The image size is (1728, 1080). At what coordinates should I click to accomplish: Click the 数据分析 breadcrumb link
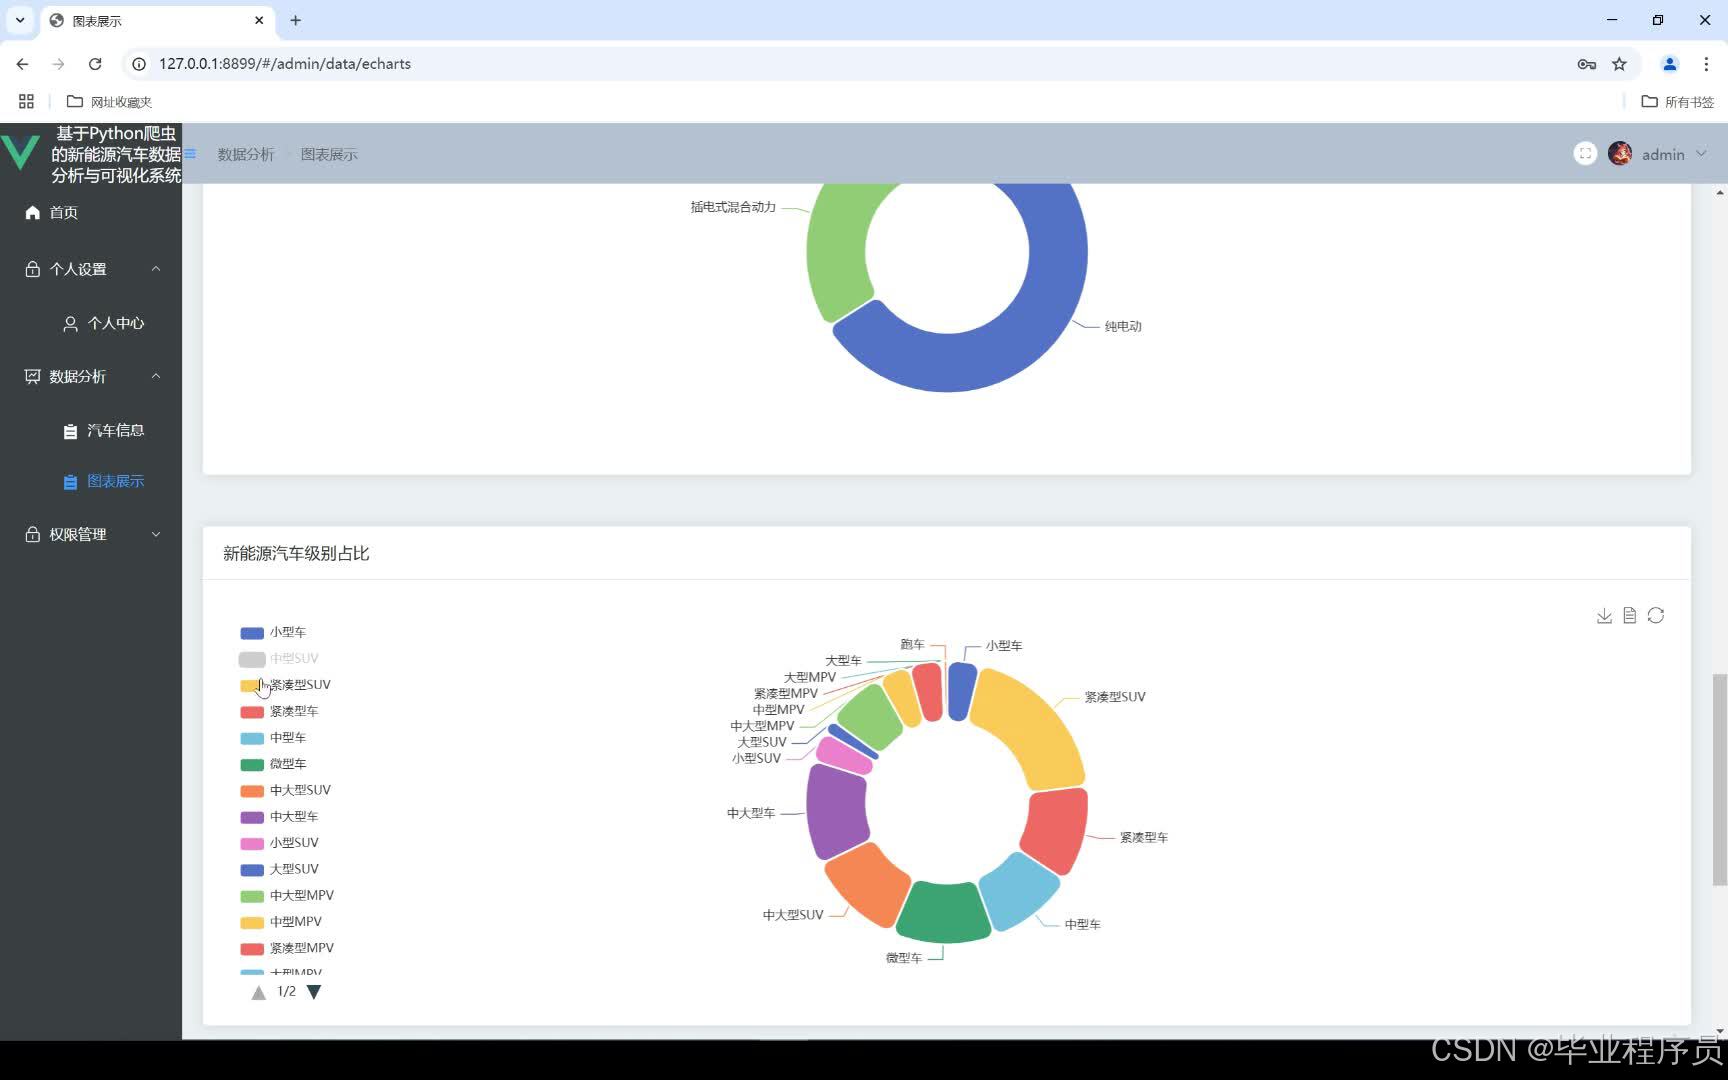(246, 154)
